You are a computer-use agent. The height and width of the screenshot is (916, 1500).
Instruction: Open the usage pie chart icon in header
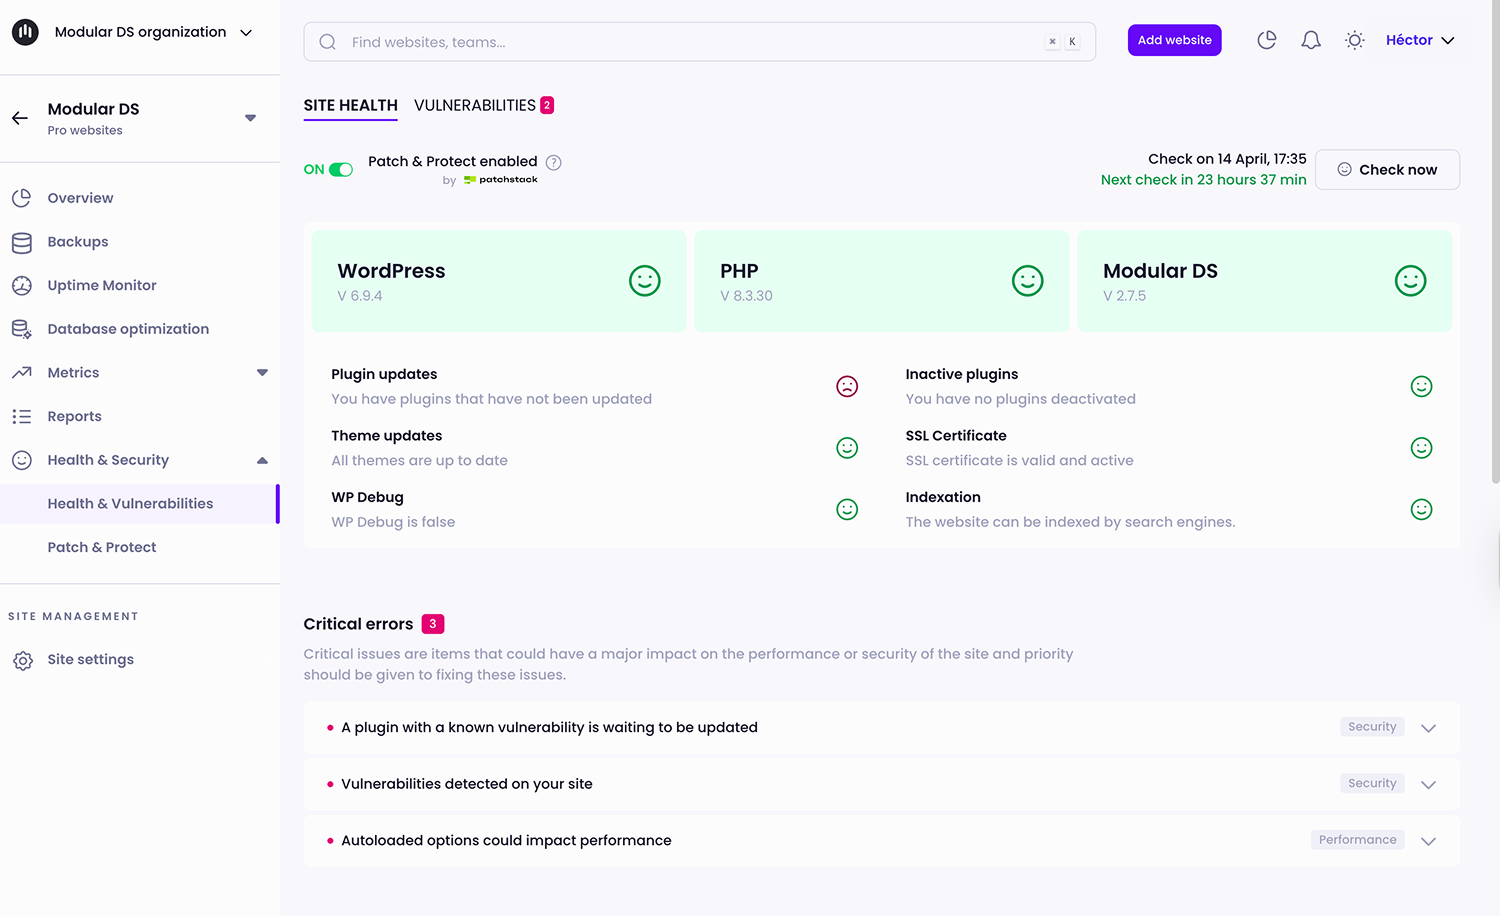1267,40
